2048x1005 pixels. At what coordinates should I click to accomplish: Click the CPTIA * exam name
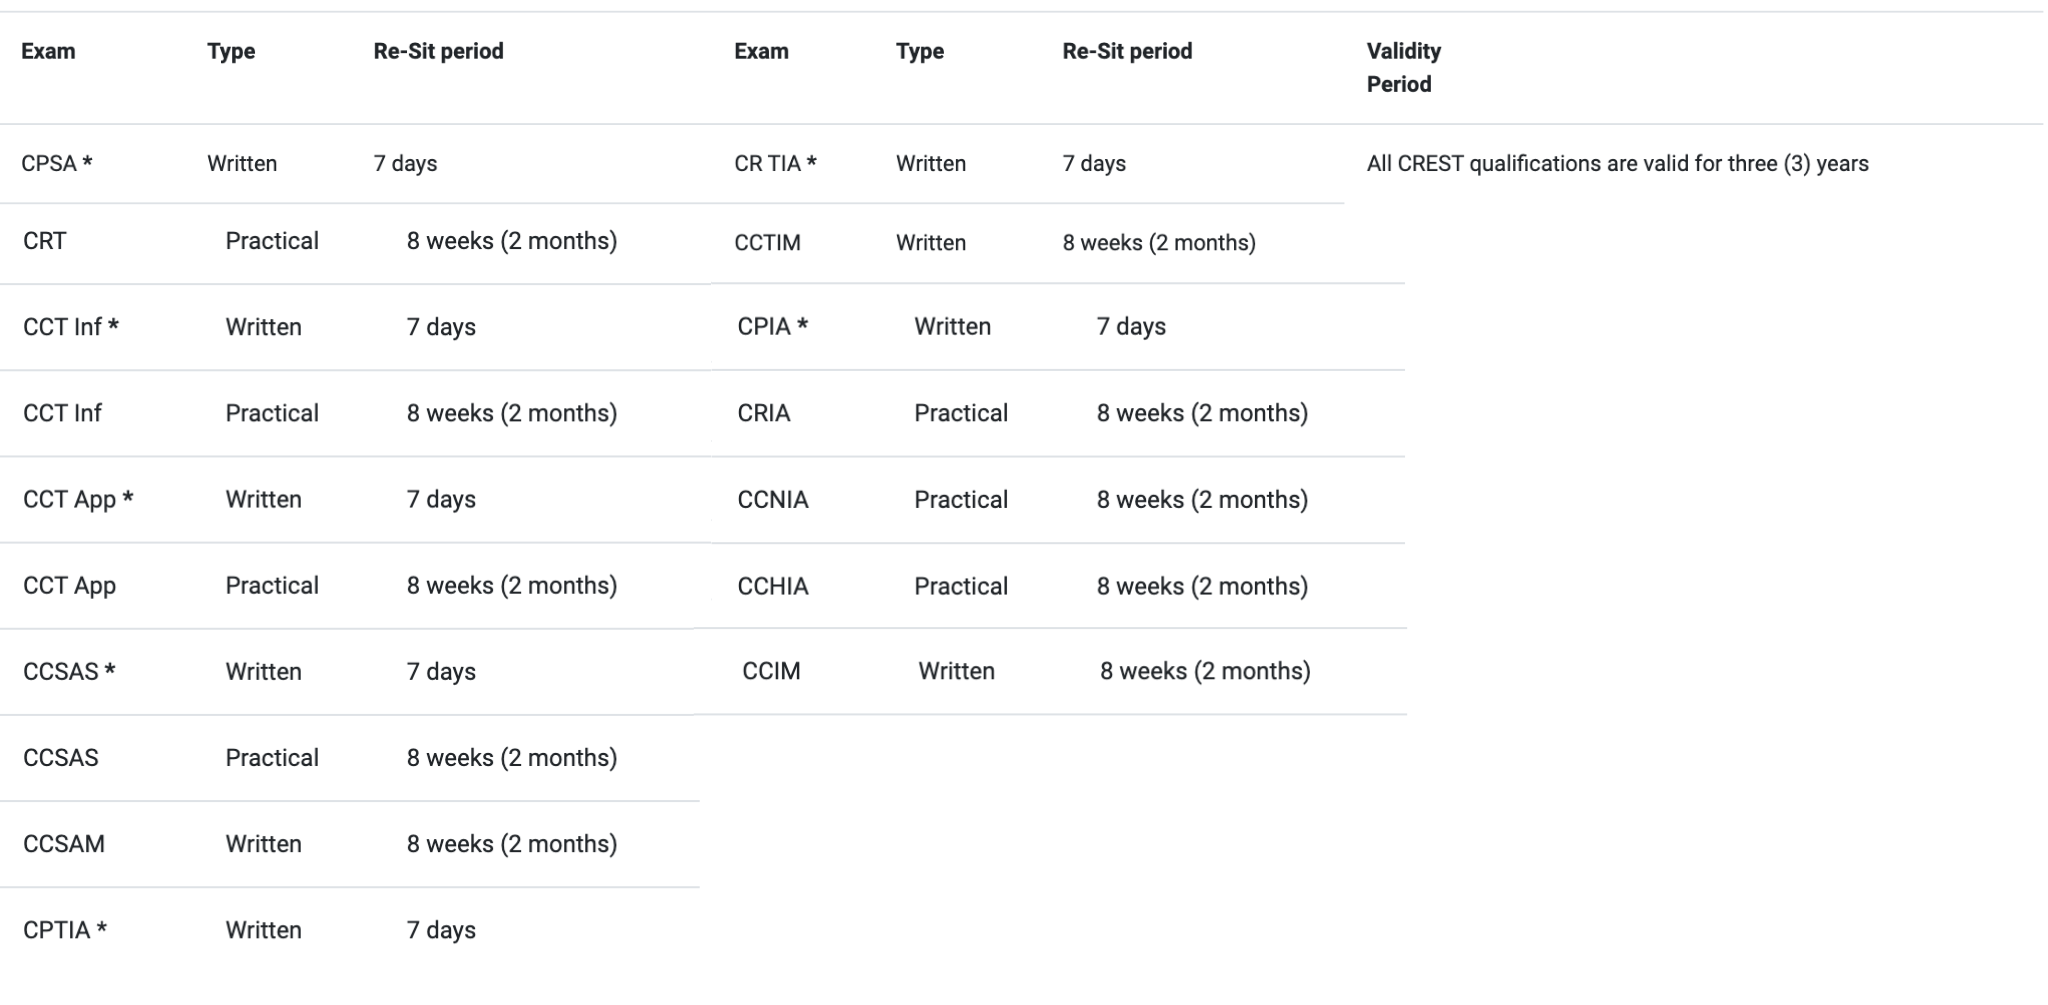coord(65,929)
